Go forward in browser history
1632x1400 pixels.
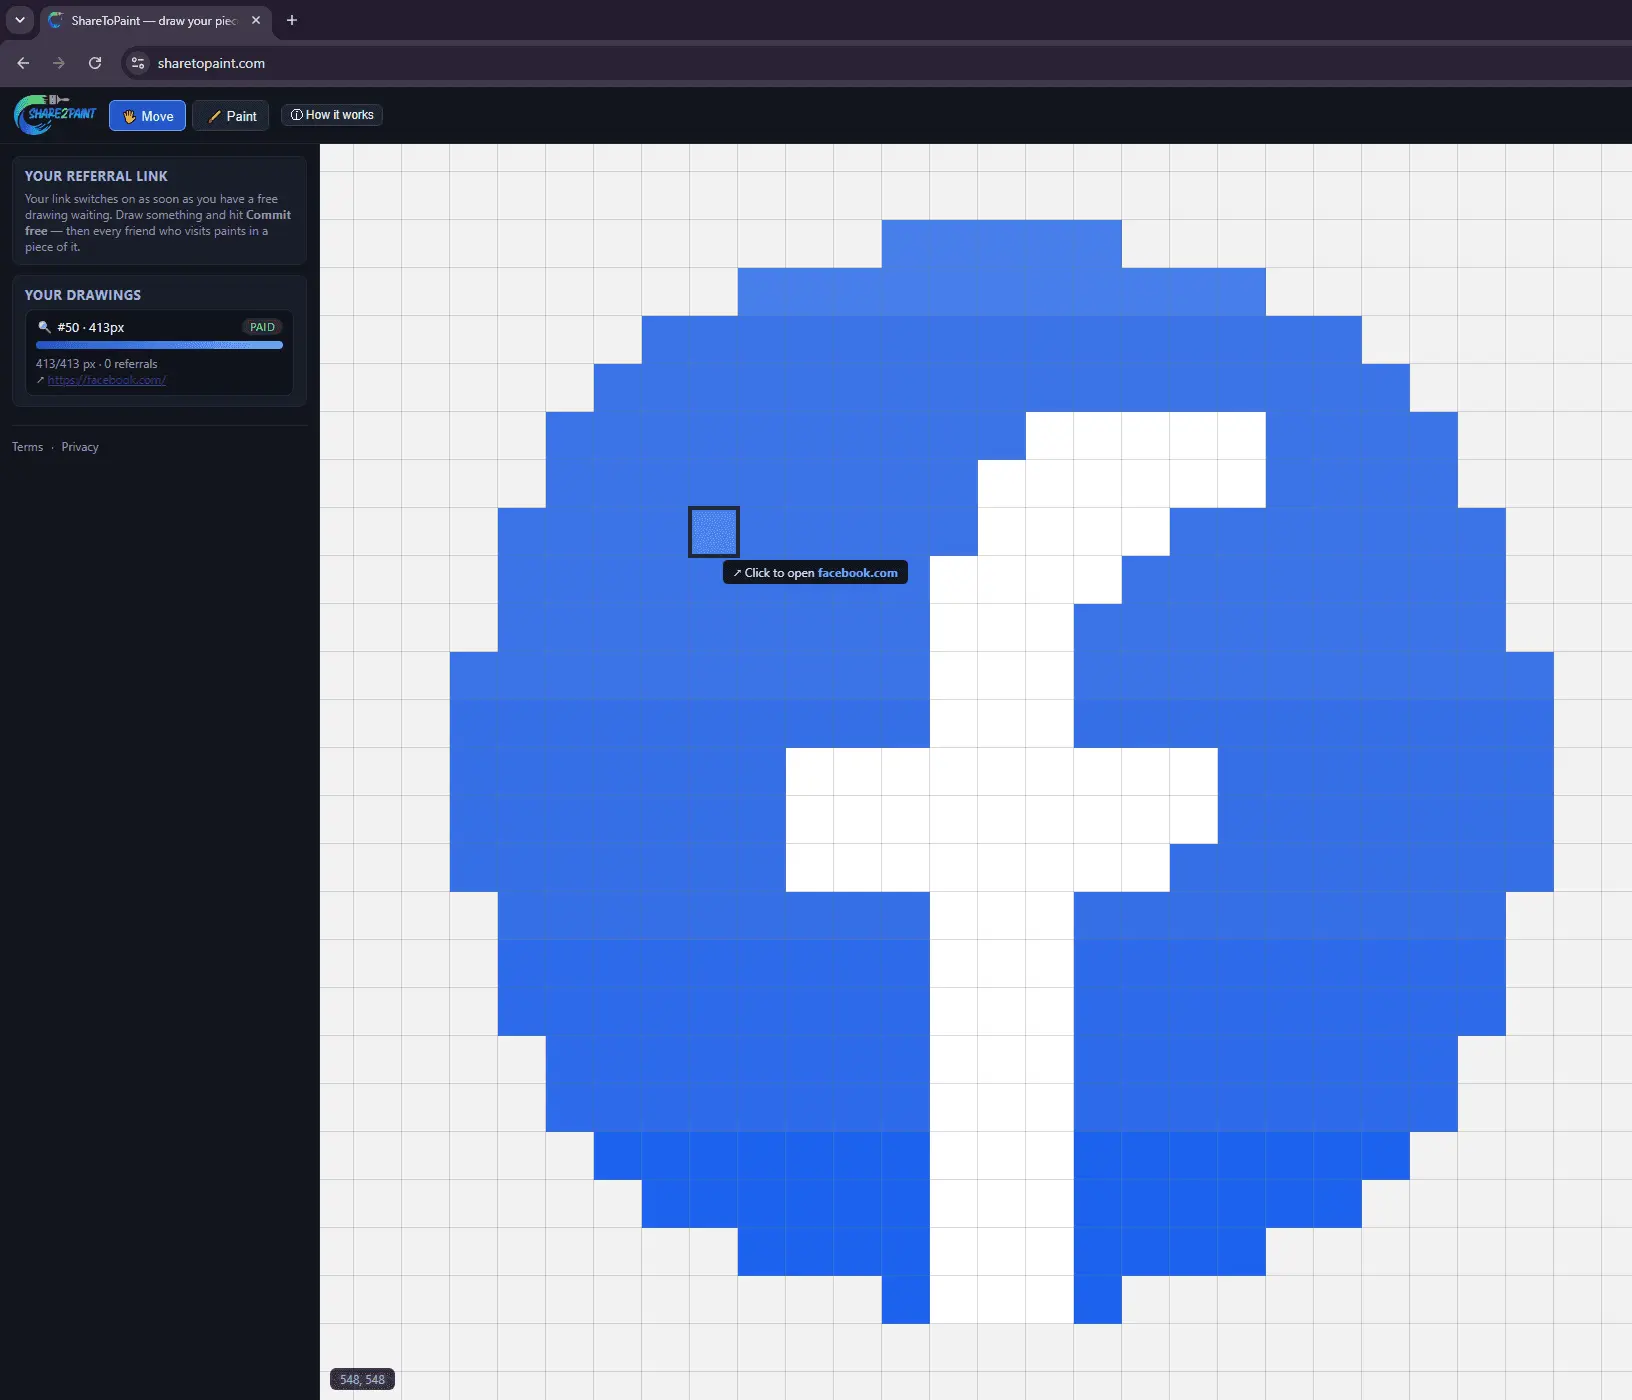(59, 63)
